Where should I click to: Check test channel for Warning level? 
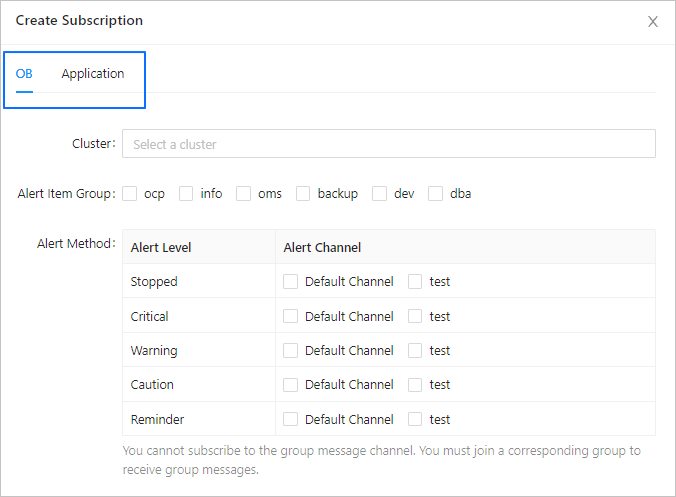click(416, 351)
